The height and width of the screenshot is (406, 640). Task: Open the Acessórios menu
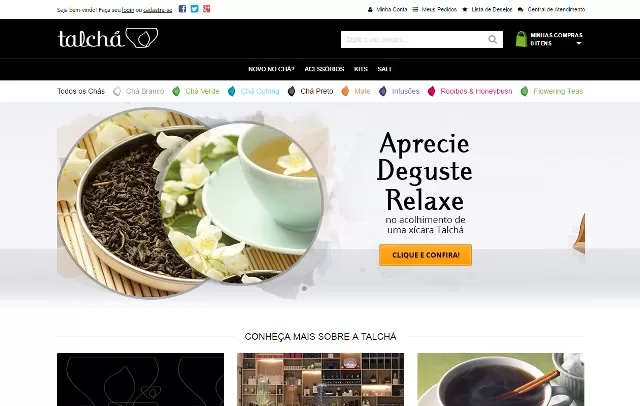324,69
